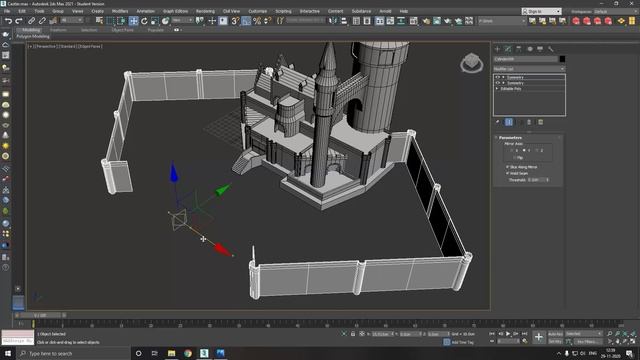Image resolution: width=640 pixels, height=360 pixels.
Task: Click the Mirror tool icon
Action: [x=333, y=21]
